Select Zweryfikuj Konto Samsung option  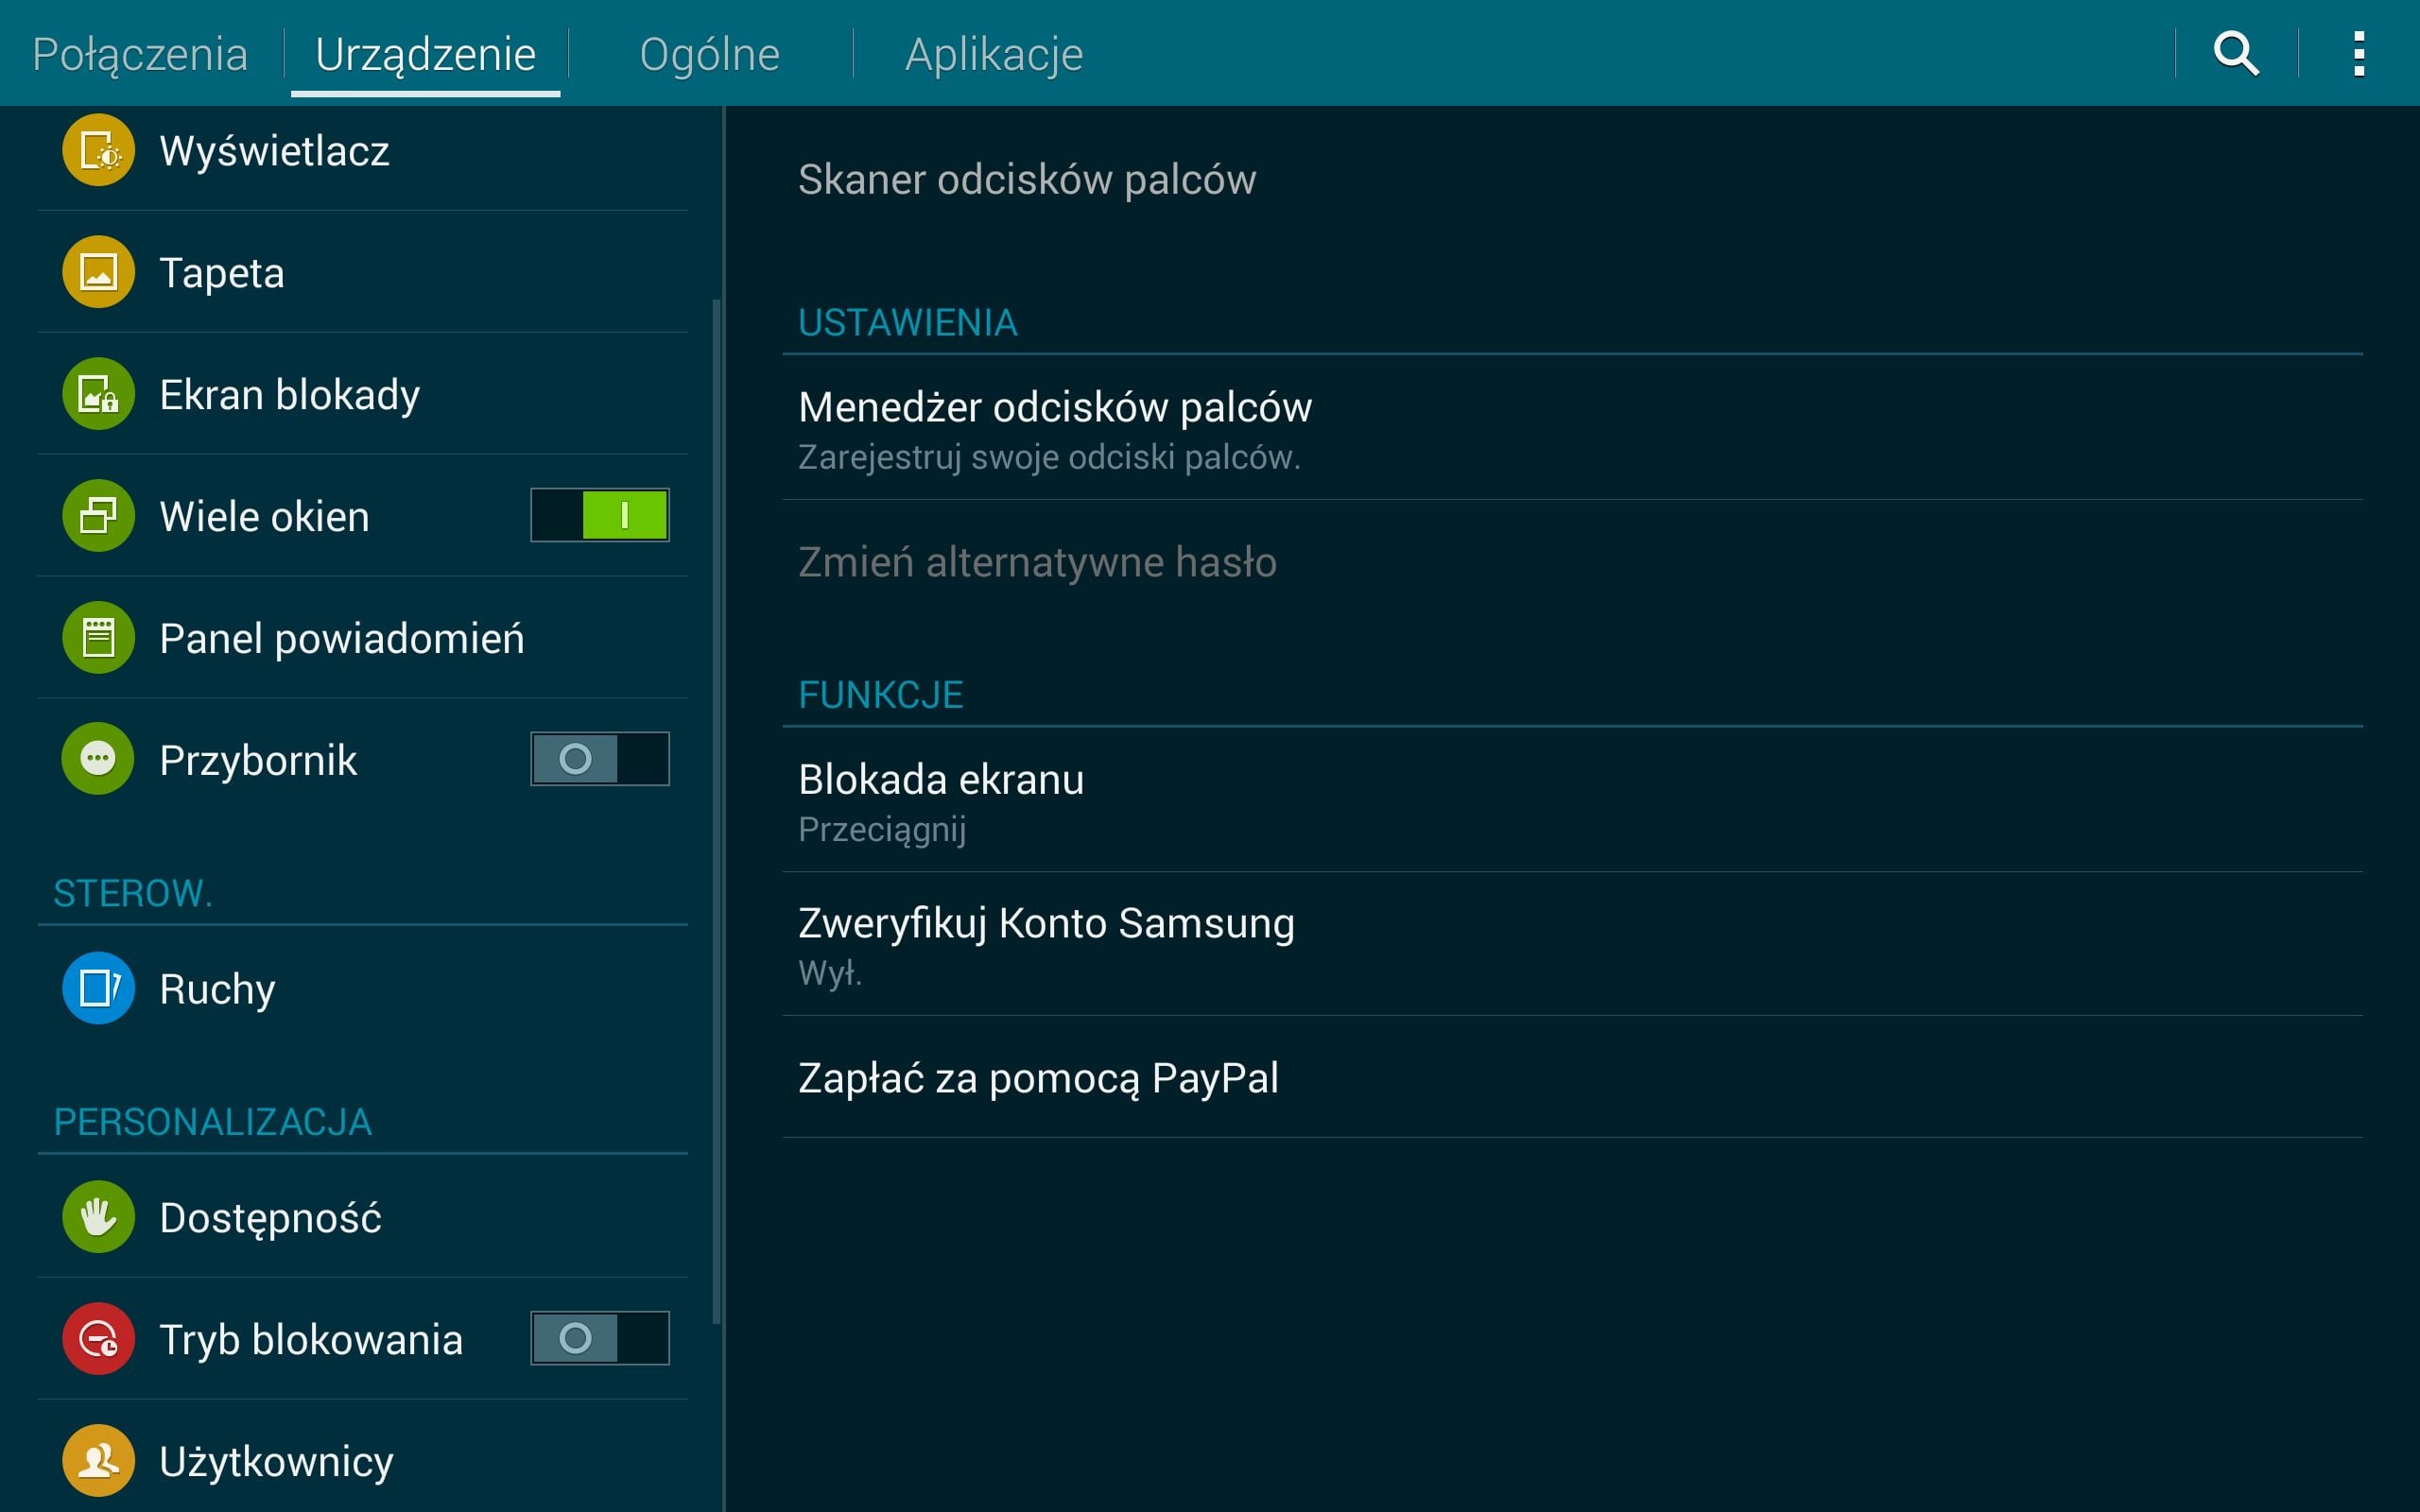click(1572, 945)
